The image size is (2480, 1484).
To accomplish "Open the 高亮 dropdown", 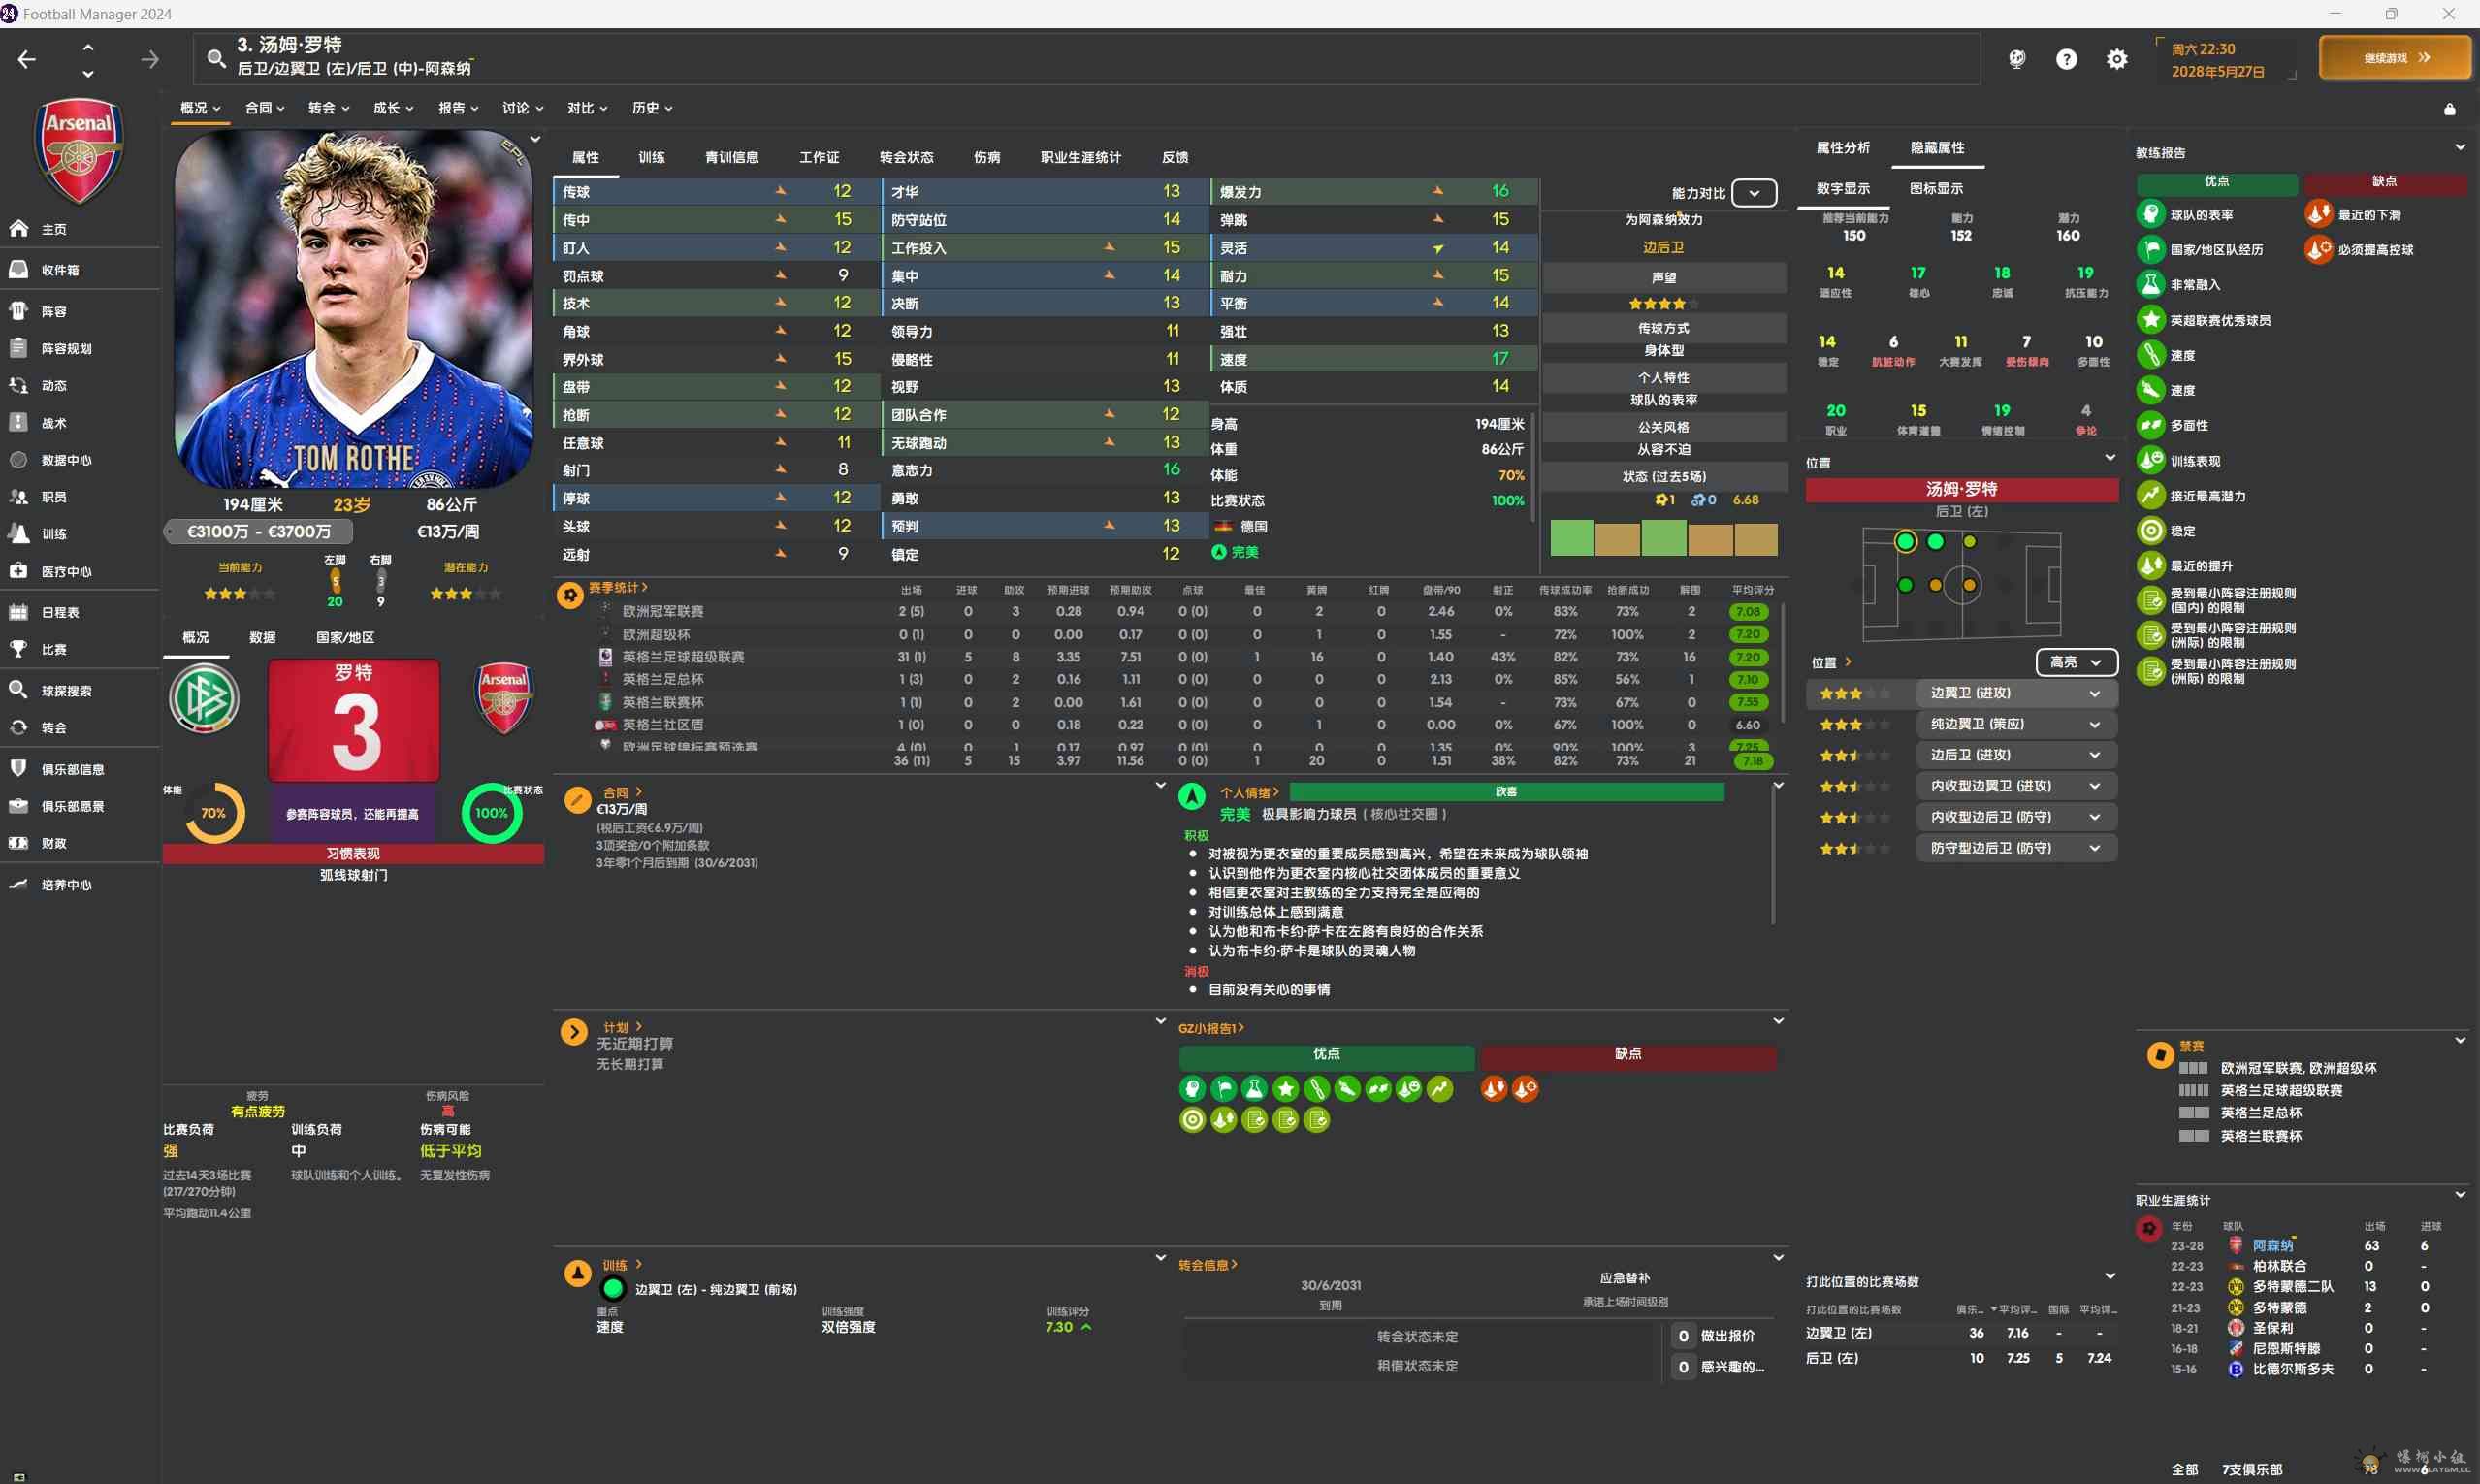I will [2076, 662].
